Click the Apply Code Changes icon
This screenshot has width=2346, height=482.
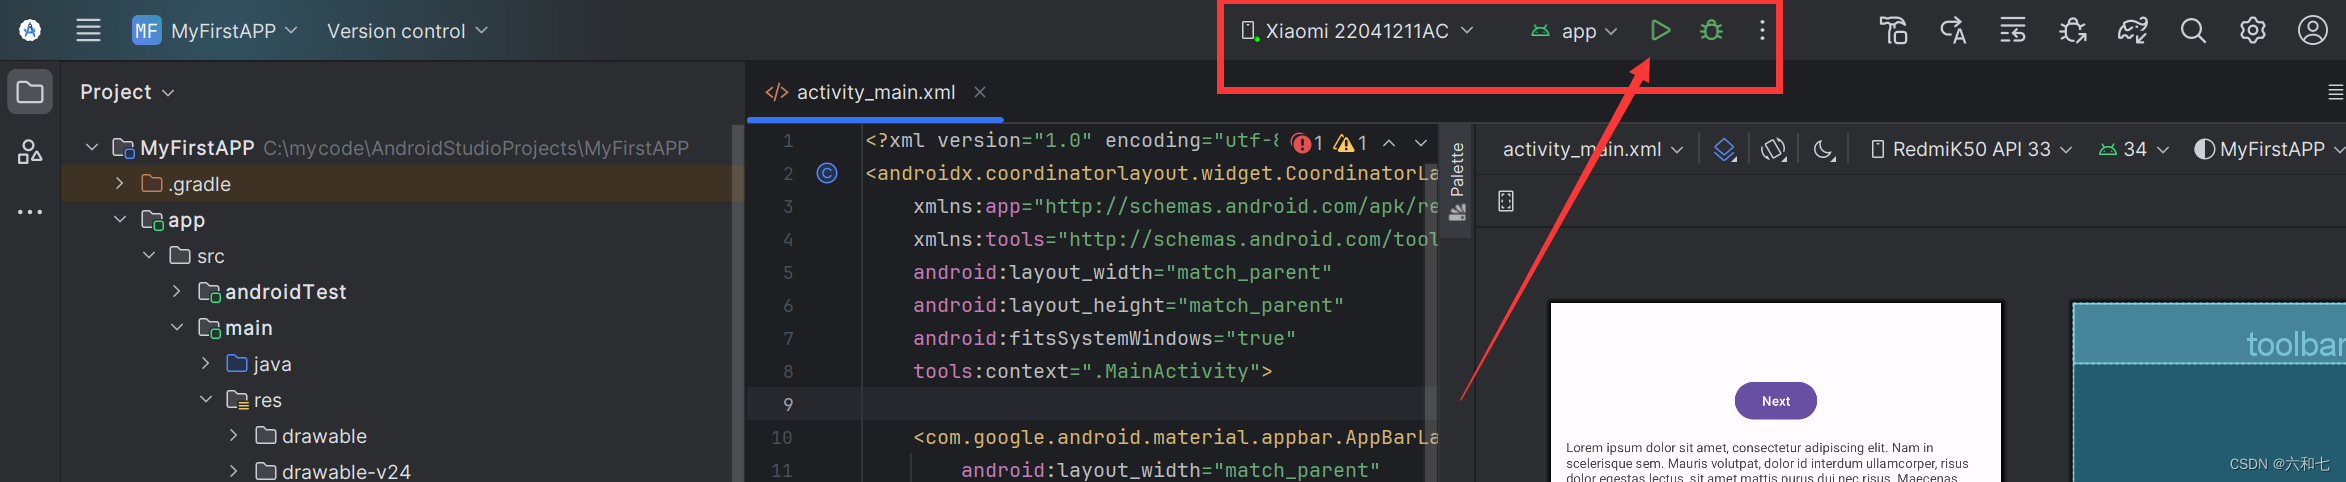(x=2013, y=31)
